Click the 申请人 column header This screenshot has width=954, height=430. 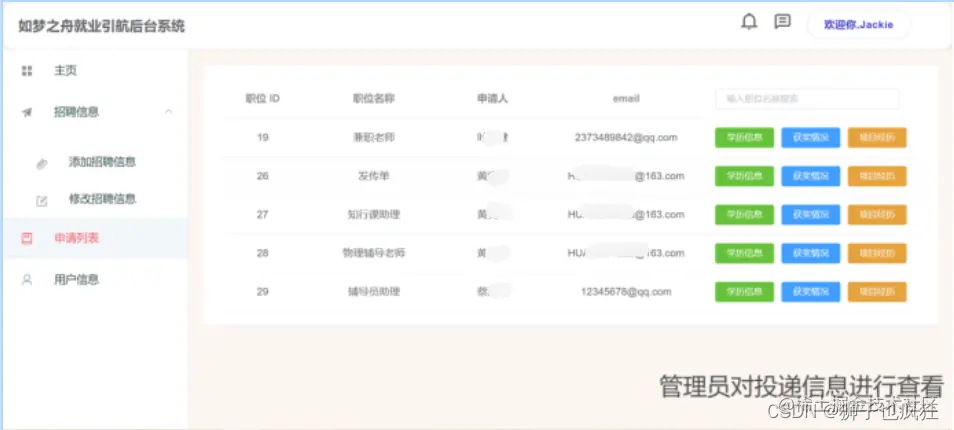pyautogui.click(x=492, y=99)
